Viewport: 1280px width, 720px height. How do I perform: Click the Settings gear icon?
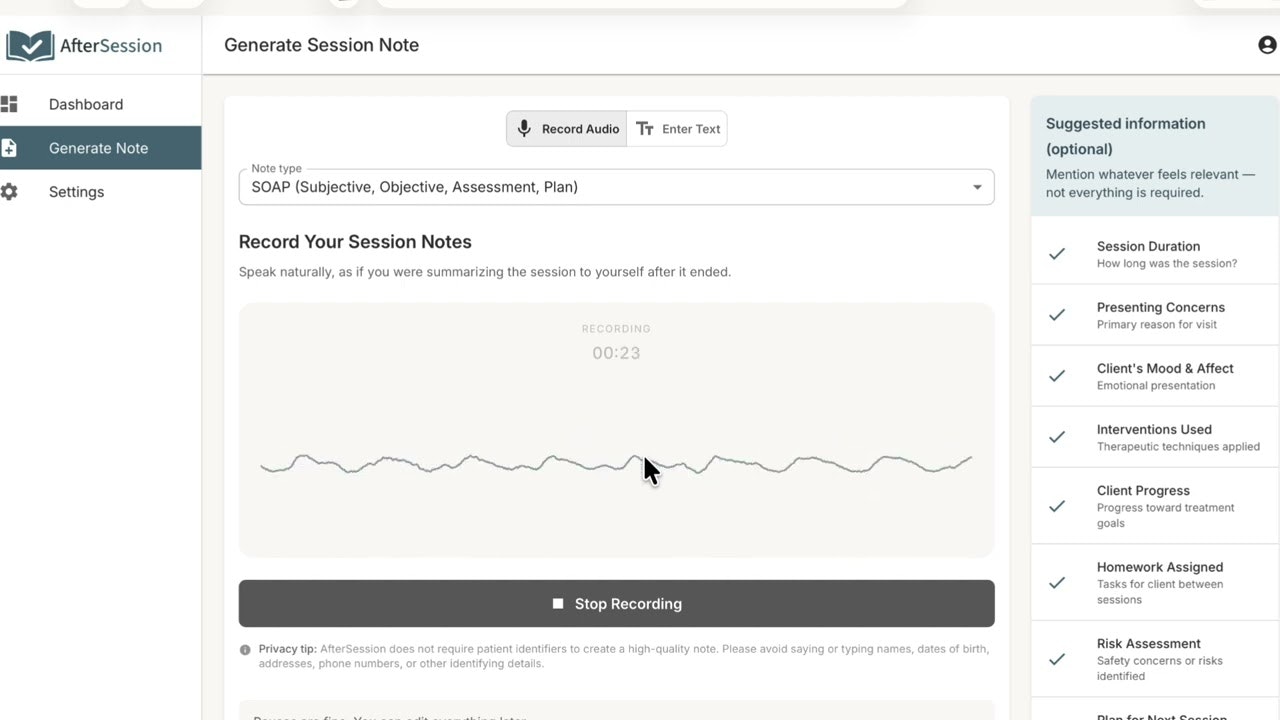click(9, 192)
